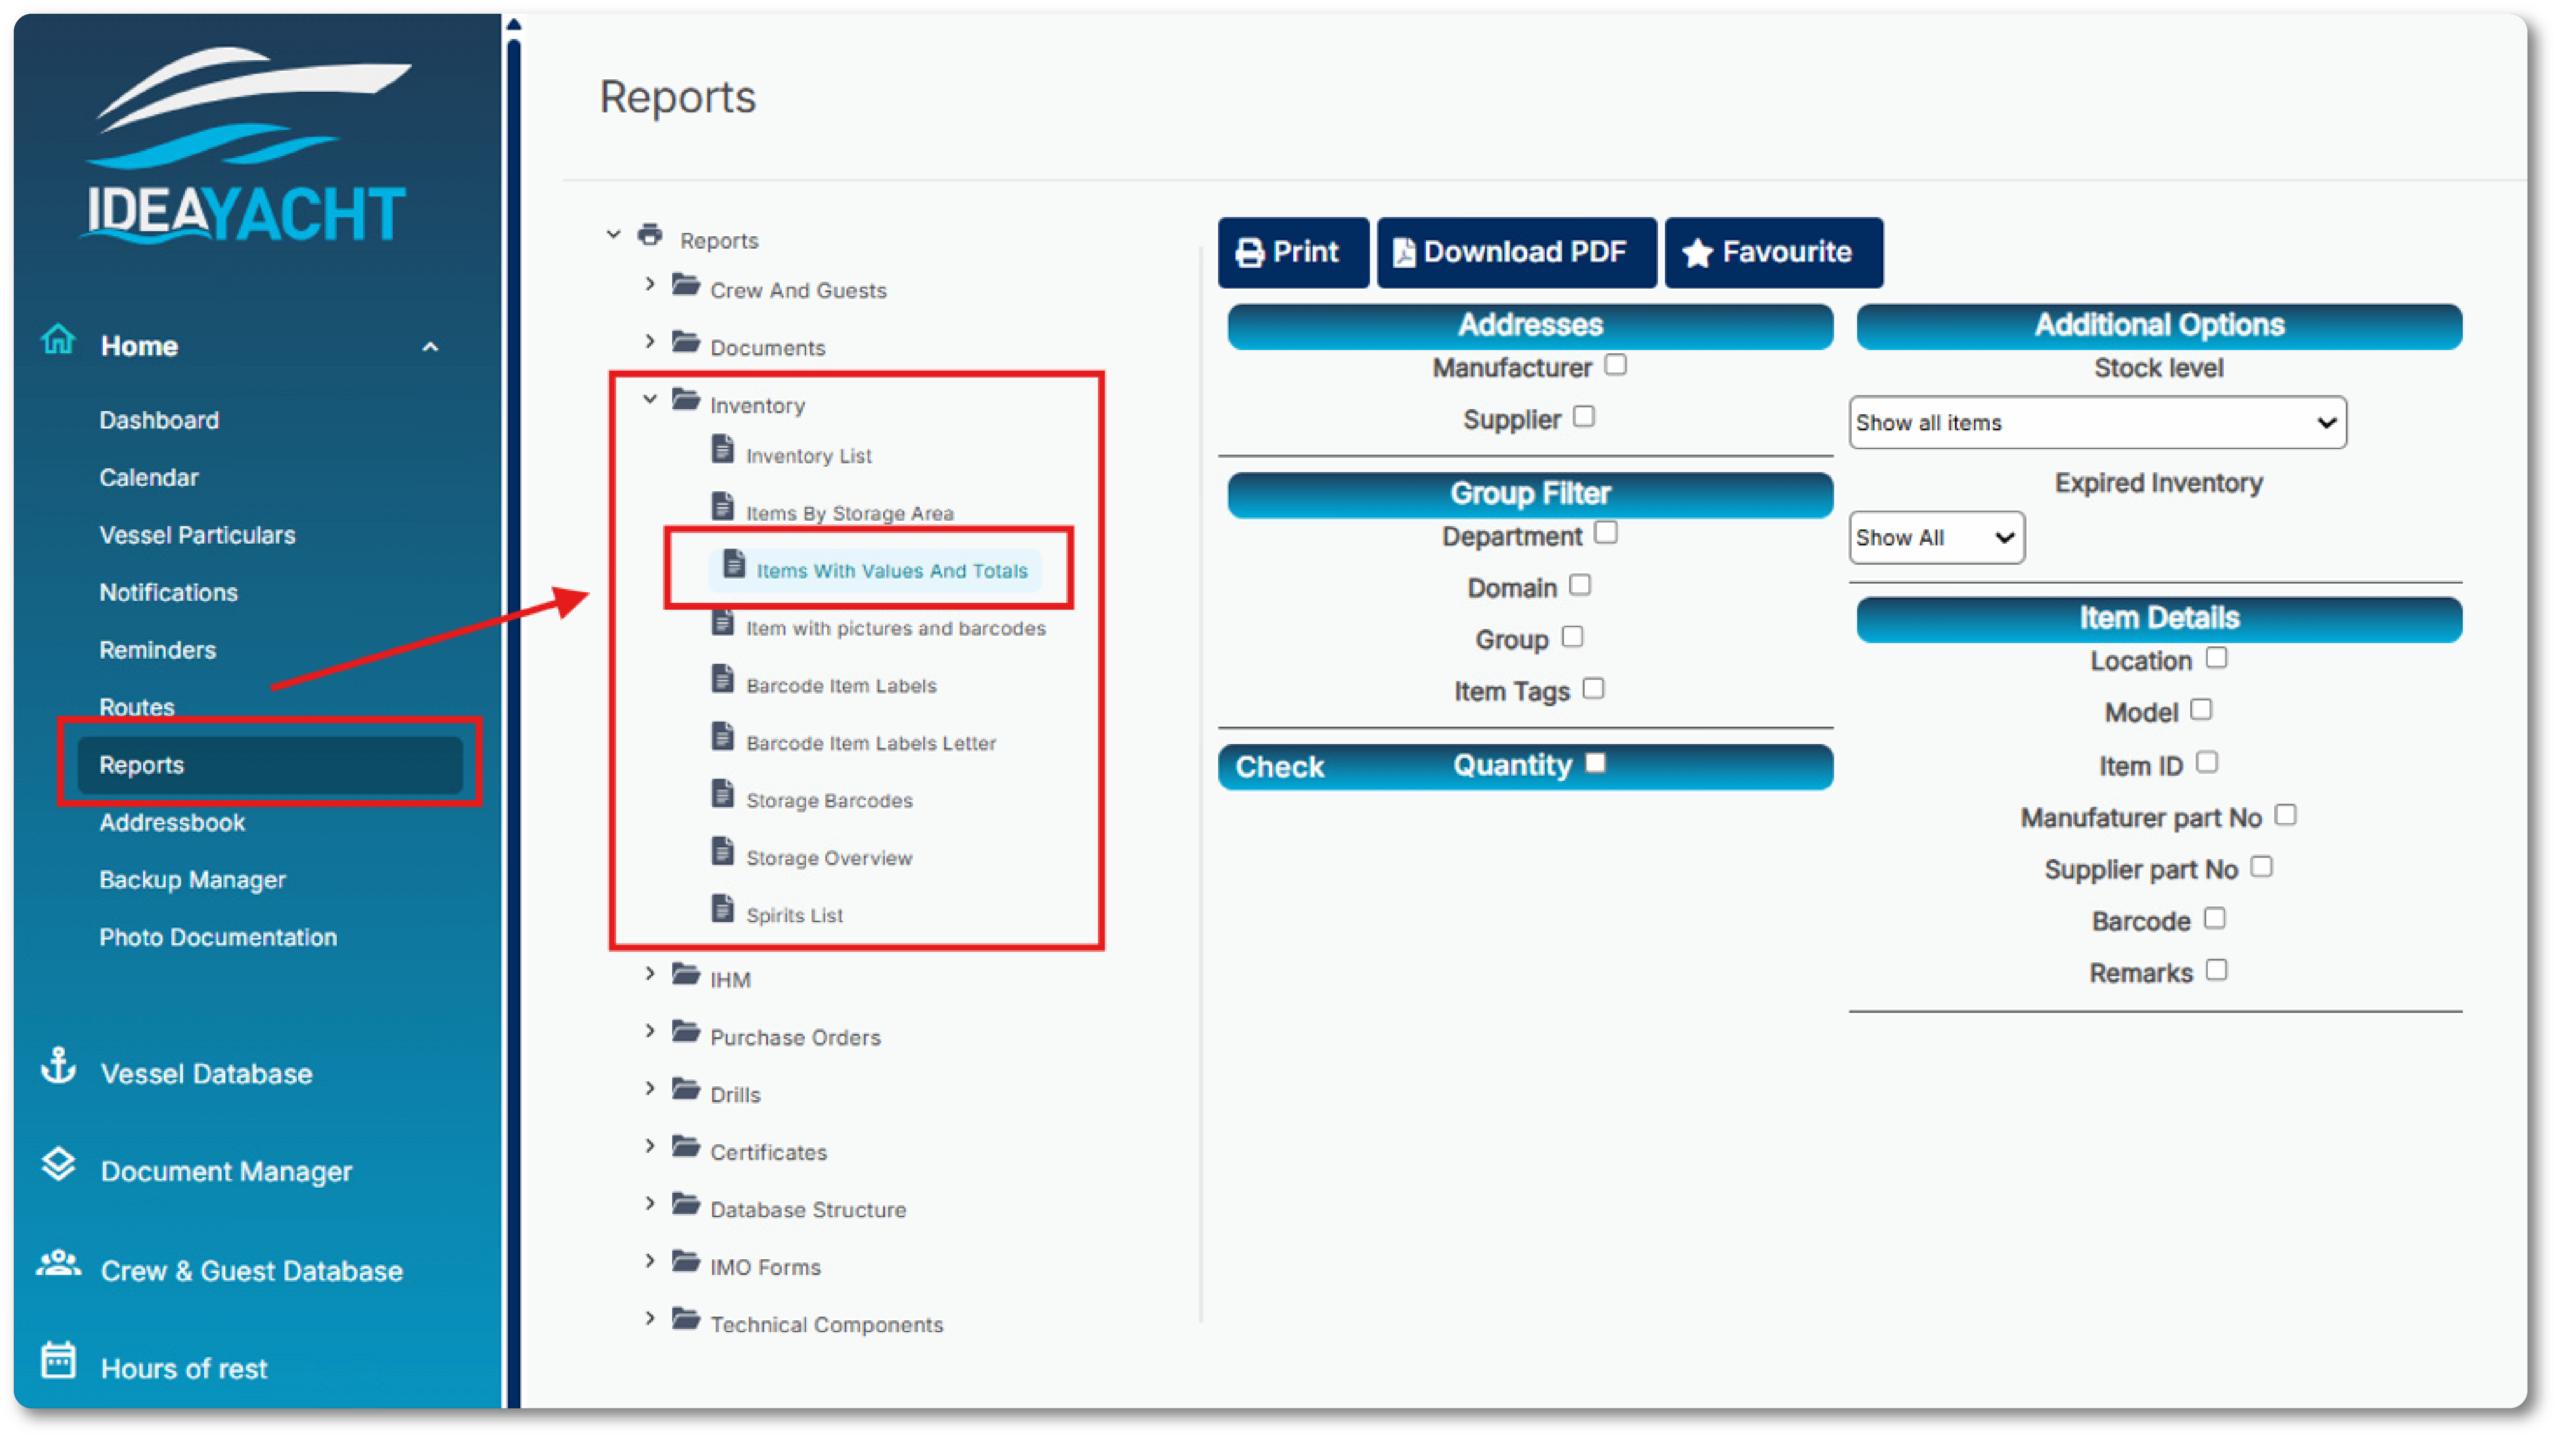Click the Favourite button
The height and width of the screenshot is (1440, 2560).
point(1772,252)
